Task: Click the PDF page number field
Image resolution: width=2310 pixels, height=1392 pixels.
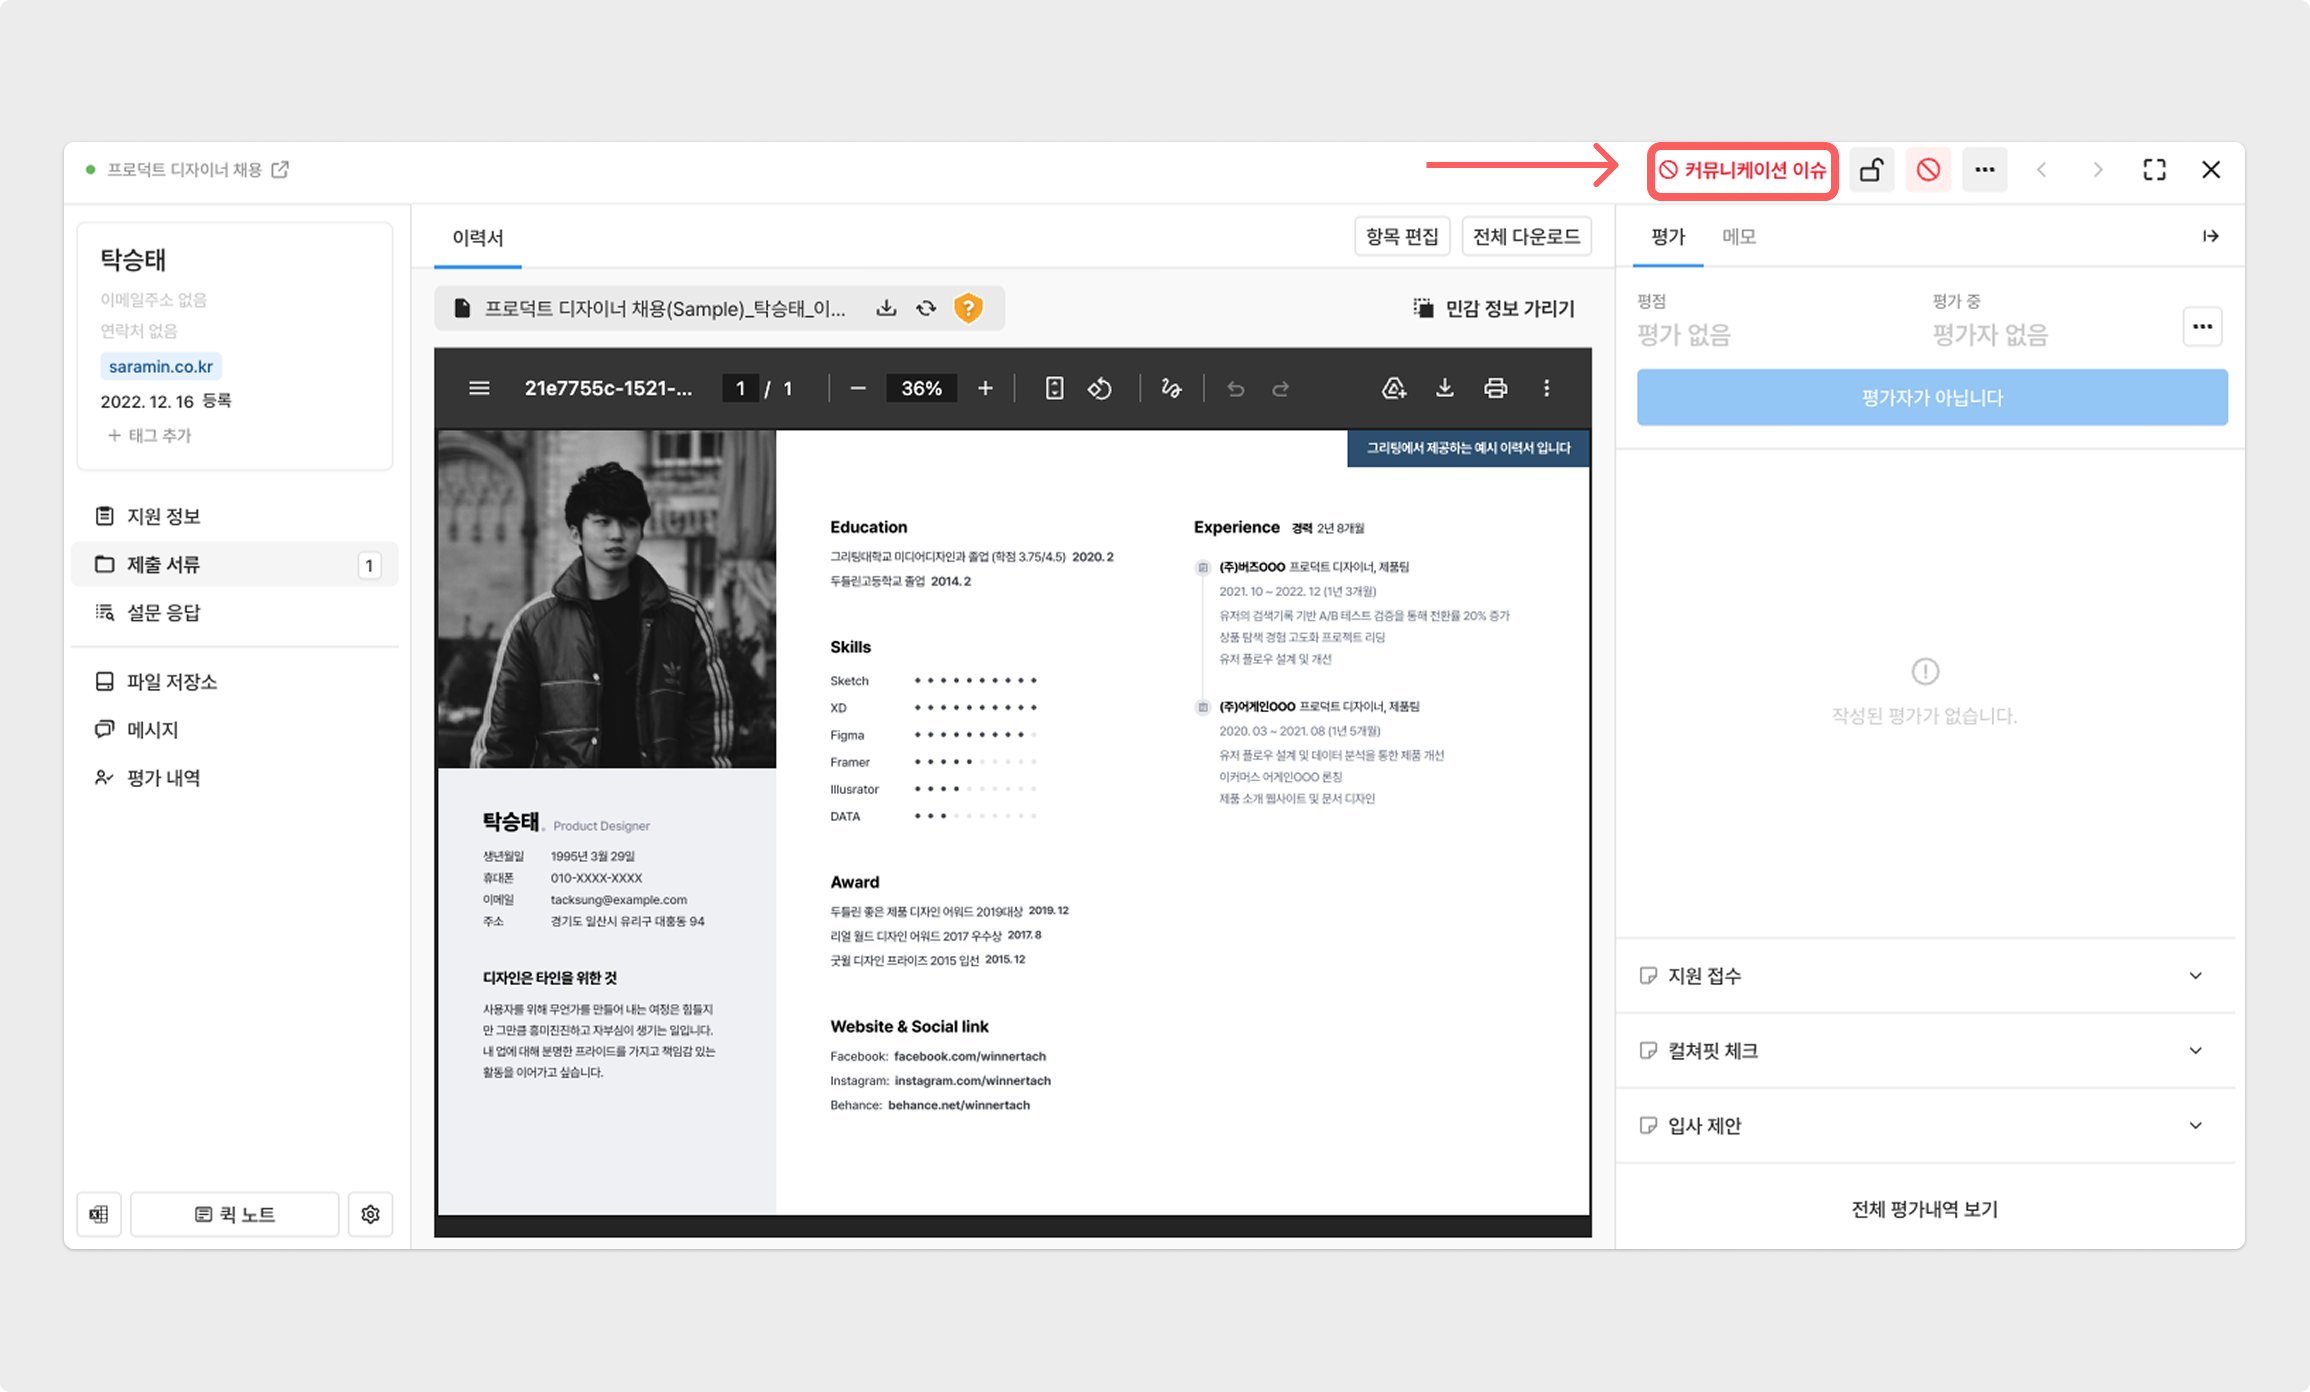Action: tap(740, 388)
